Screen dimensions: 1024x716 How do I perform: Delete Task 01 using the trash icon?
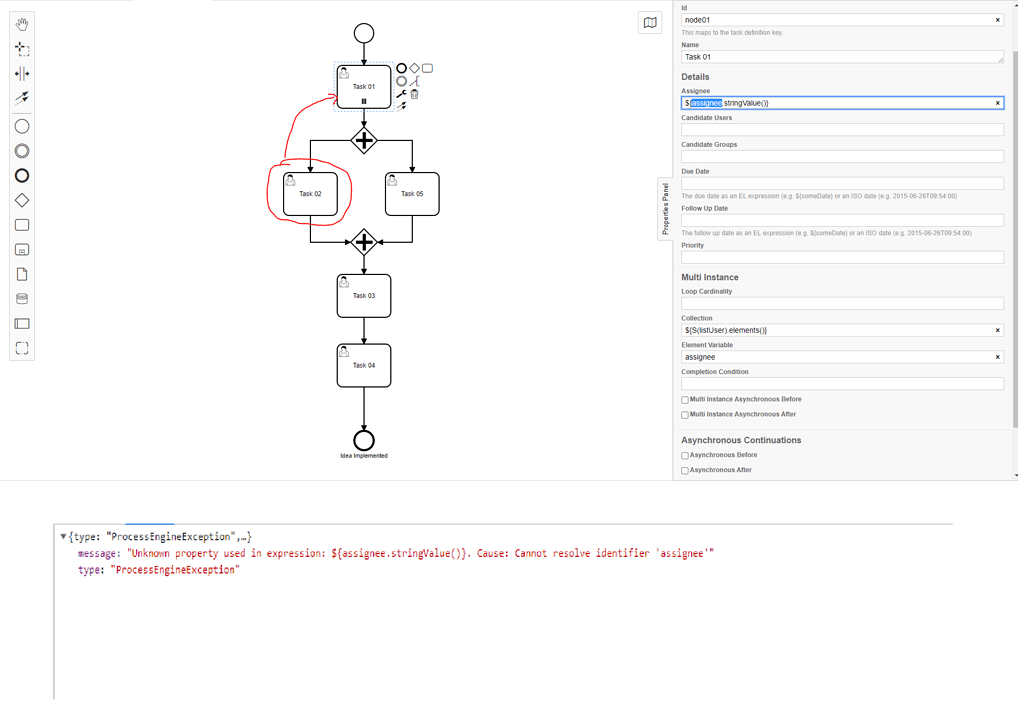414,92
